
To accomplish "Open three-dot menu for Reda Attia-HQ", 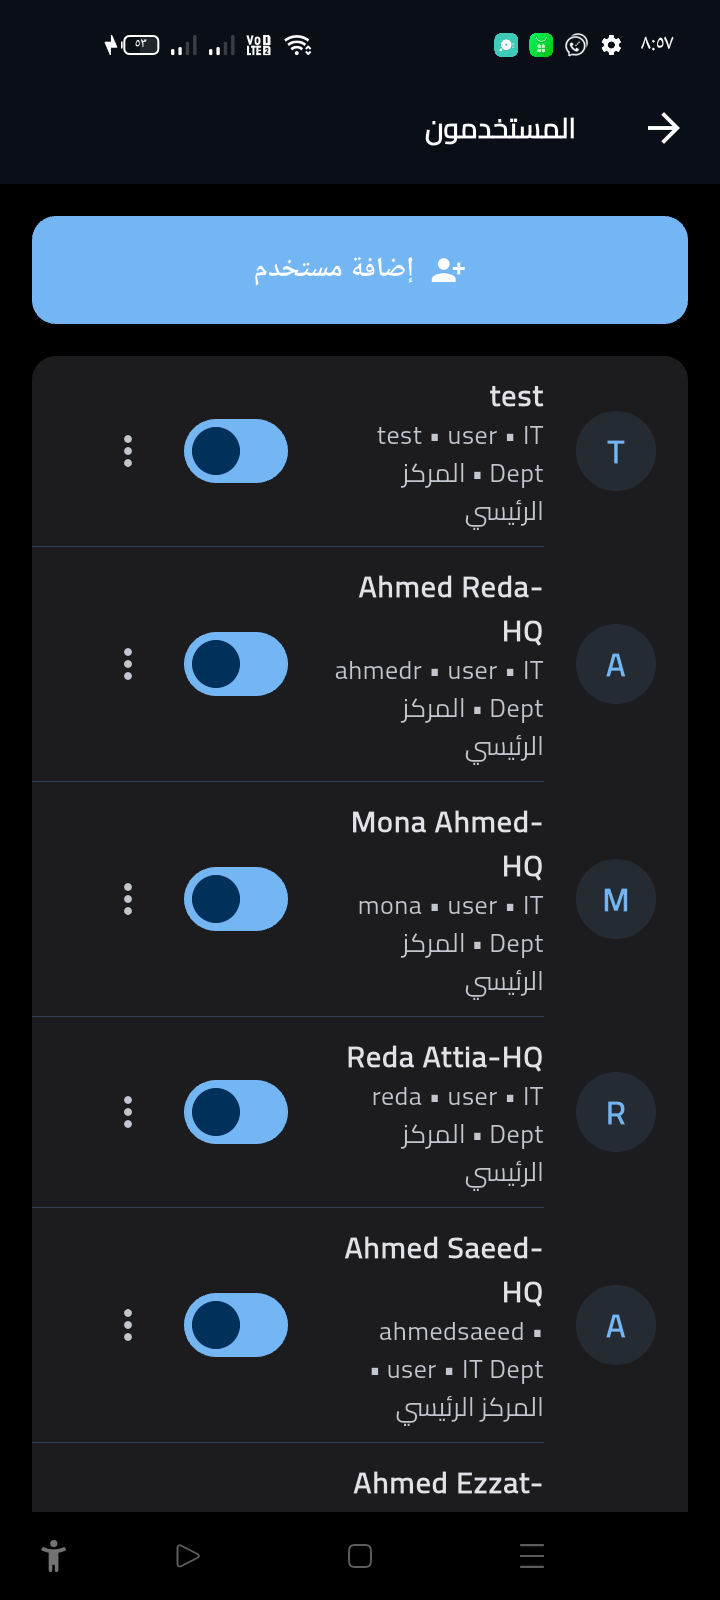I will (x=128, y=1112).
